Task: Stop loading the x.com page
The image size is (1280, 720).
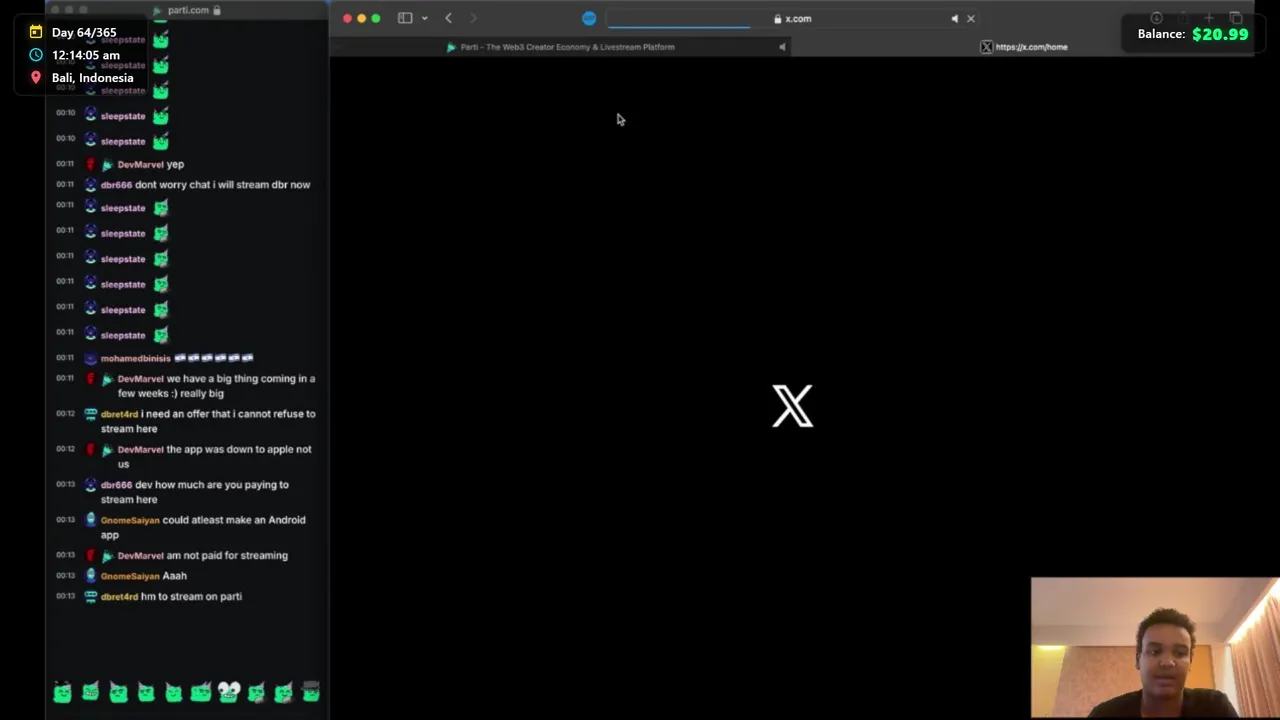Action: pyautogui.click(x=970, y=18)
